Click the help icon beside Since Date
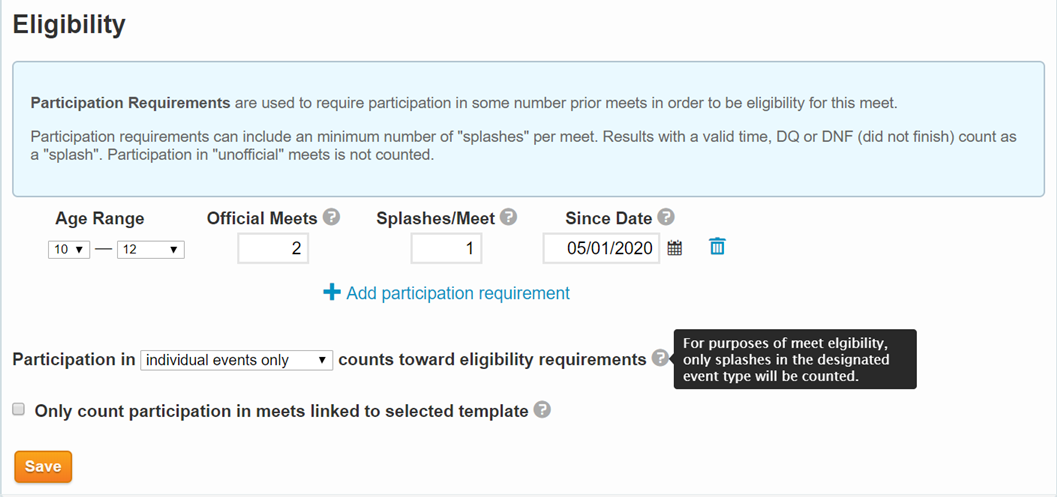Image resolution: width=1057 pixels, height=497 pixels. coord(666,217)
